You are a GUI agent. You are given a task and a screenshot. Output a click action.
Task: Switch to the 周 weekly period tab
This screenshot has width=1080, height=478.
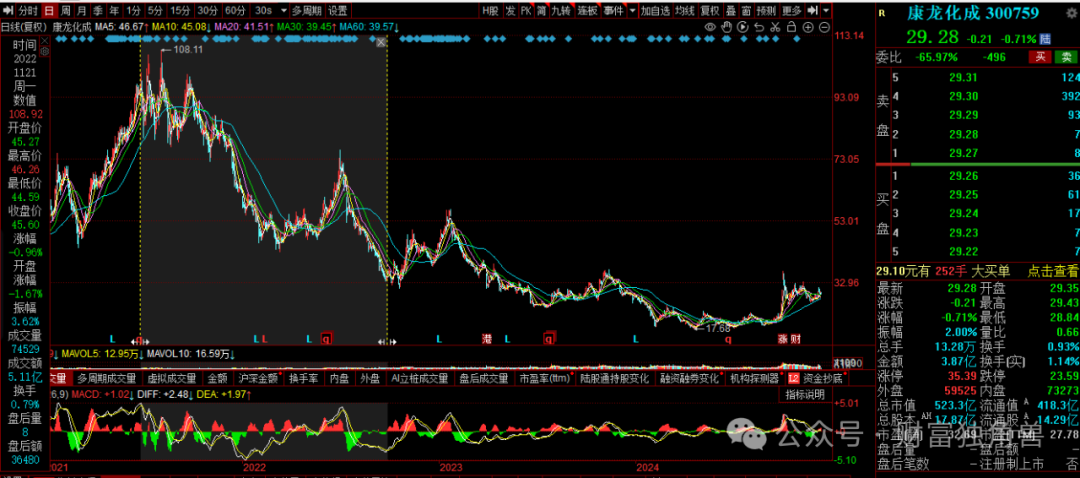coord(65,10)
